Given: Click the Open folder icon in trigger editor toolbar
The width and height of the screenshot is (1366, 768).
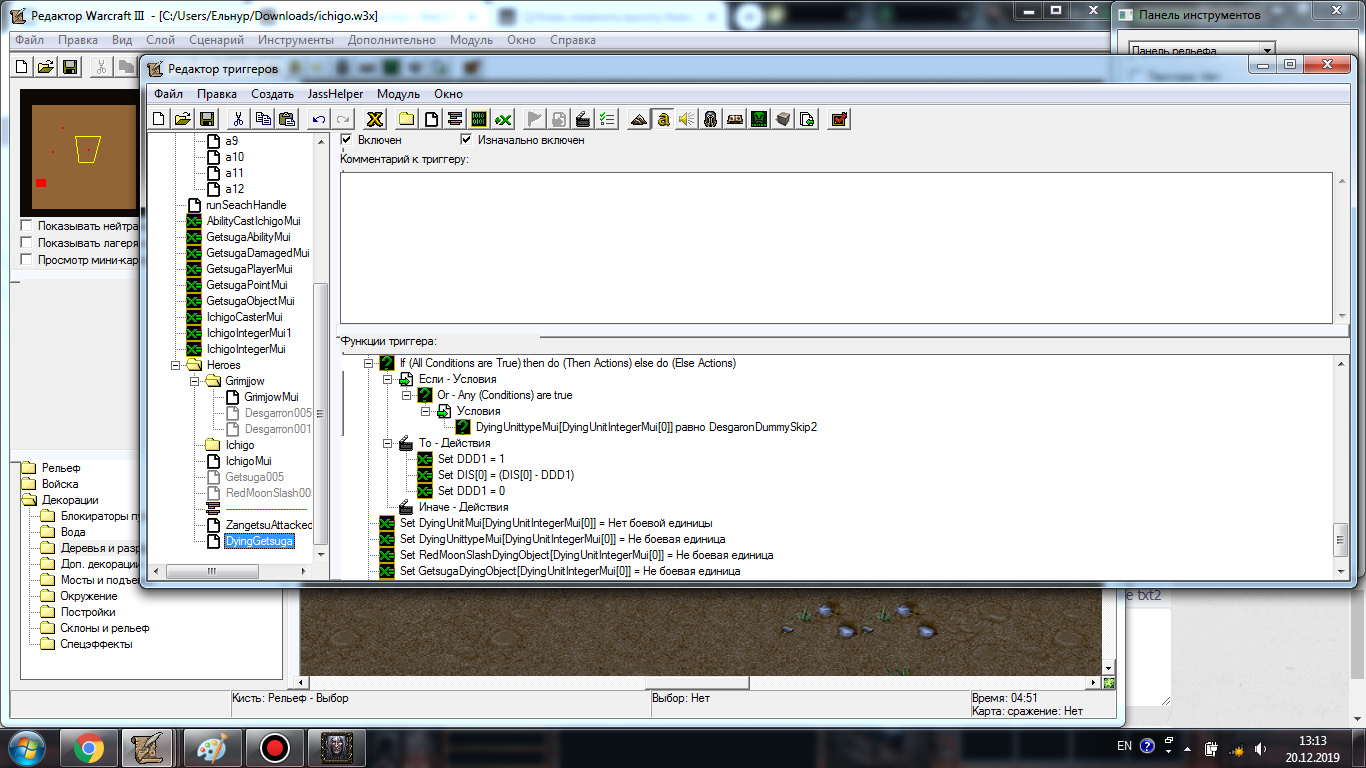Looking at the screenshot, I should tap(182, 119).
